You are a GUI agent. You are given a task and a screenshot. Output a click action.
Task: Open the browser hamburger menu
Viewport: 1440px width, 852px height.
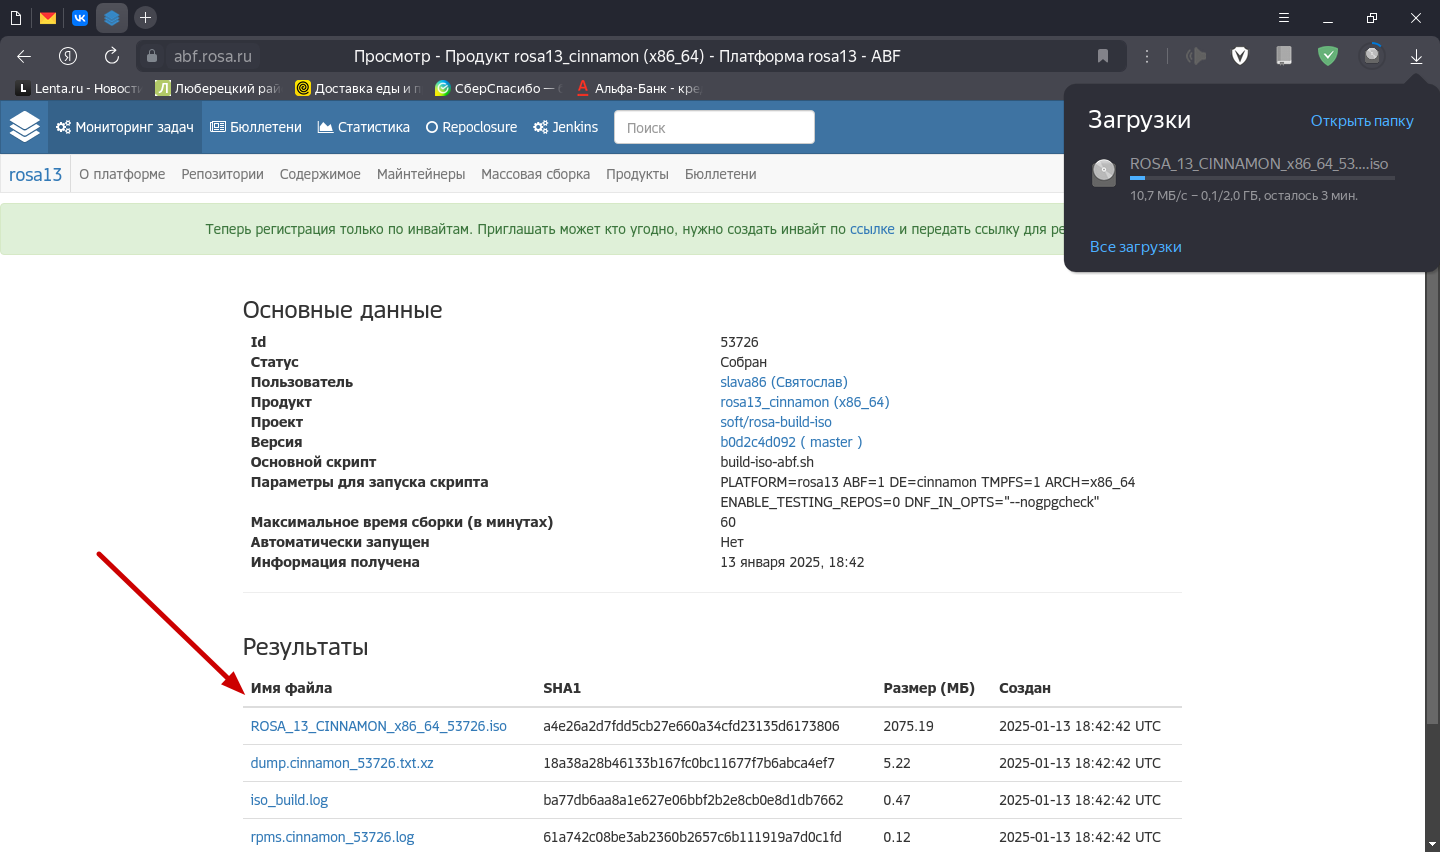[x=1284, y=18]
